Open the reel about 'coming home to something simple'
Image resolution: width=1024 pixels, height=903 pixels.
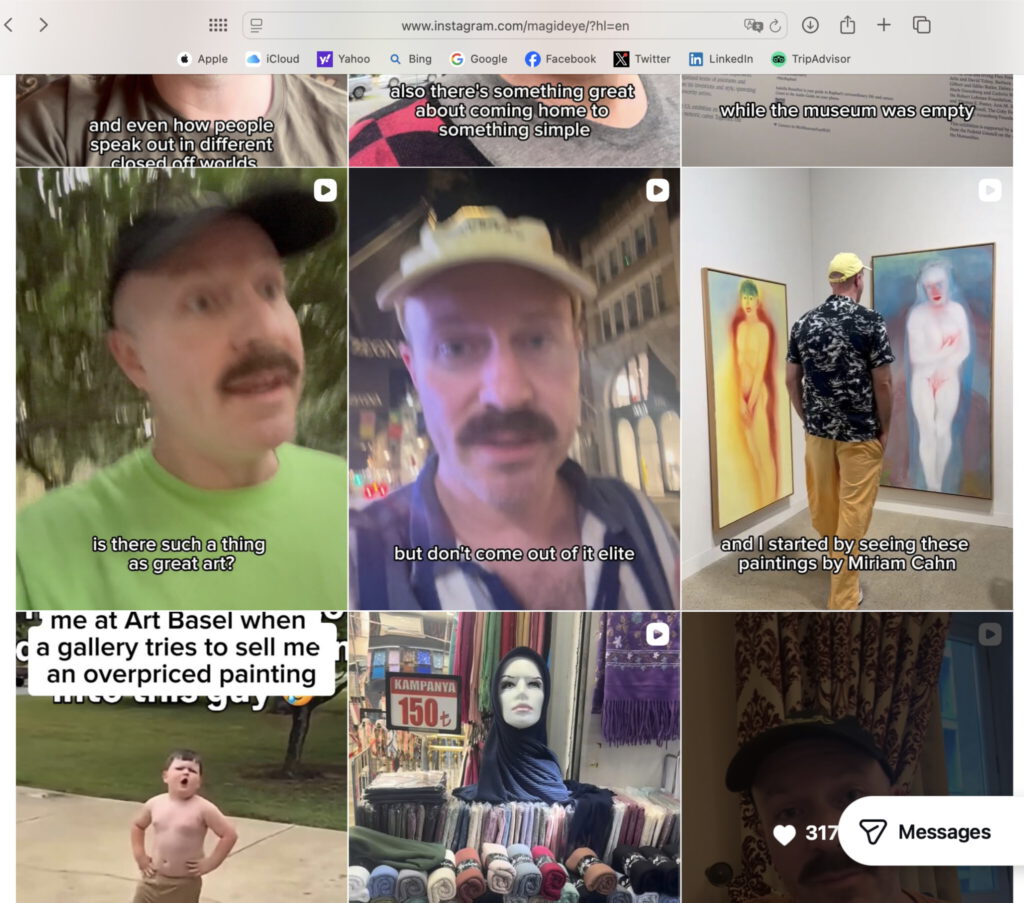tap(514, 120)
